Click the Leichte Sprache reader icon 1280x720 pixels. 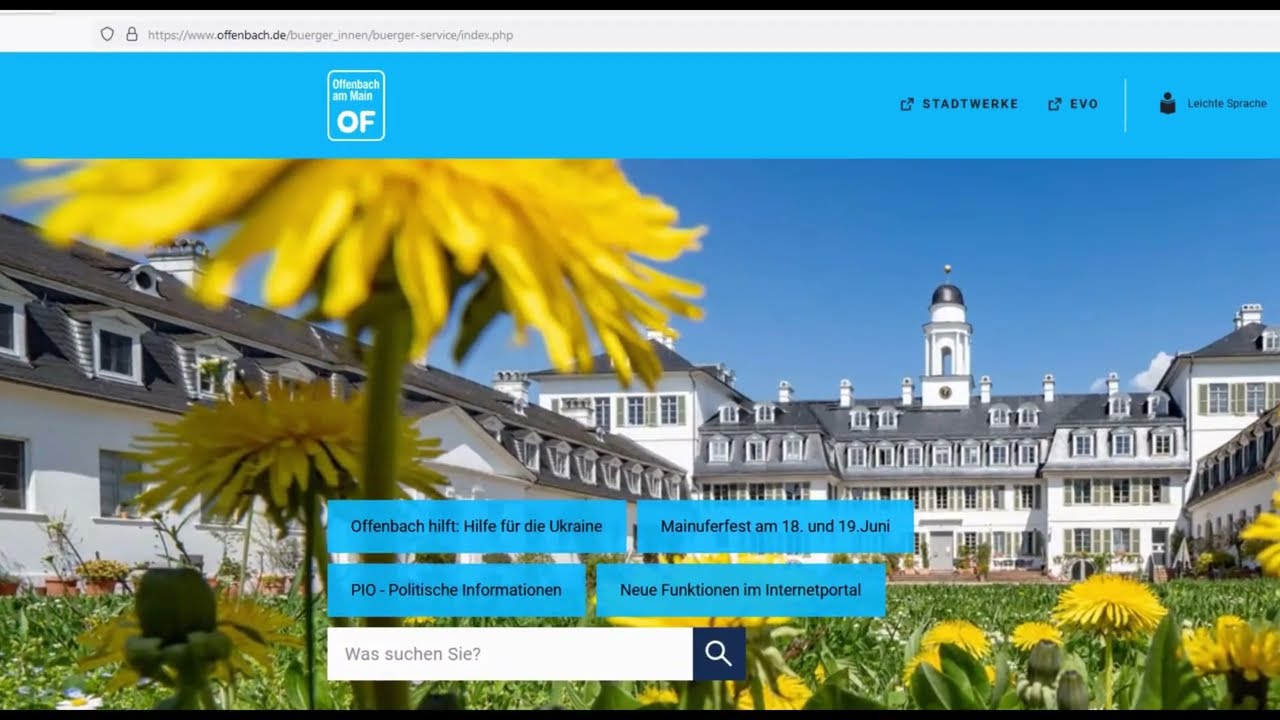click(x=1167, y=103)
